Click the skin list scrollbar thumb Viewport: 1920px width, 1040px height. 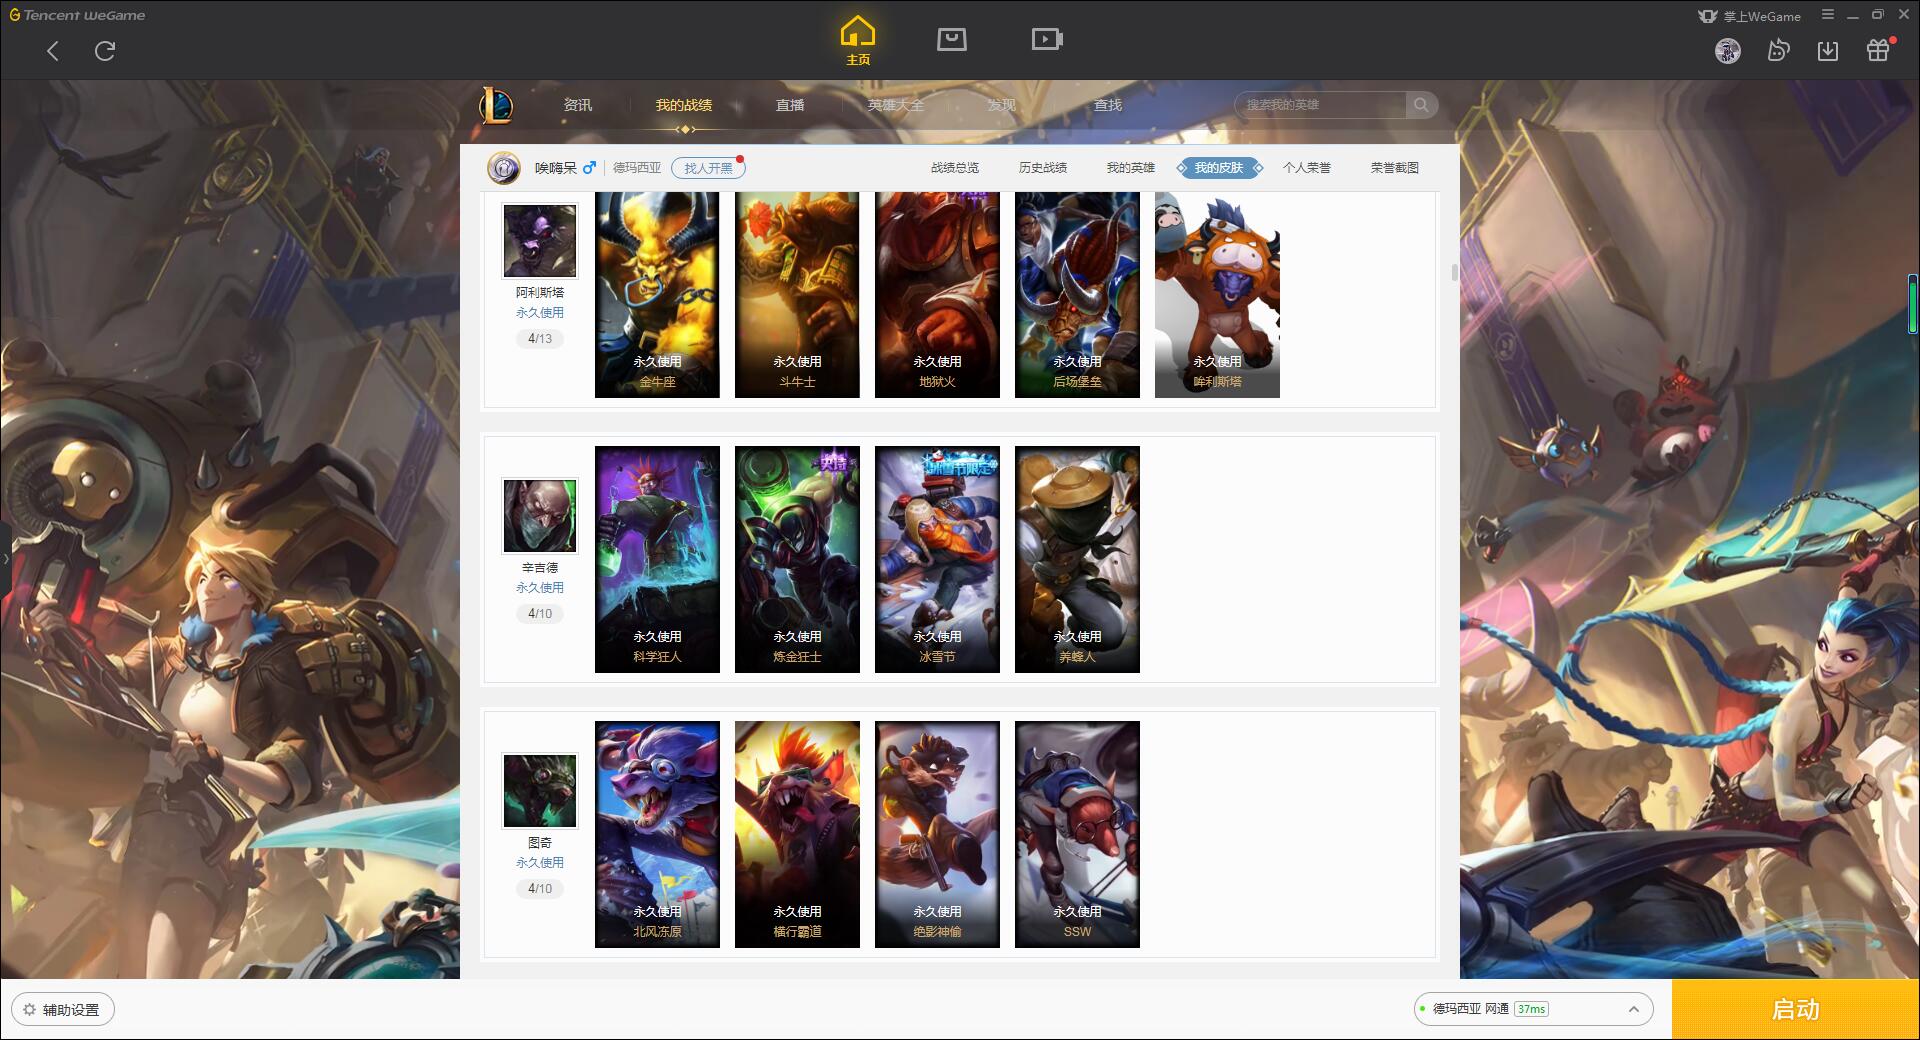pyautogui.click(x=1454, y=272)
